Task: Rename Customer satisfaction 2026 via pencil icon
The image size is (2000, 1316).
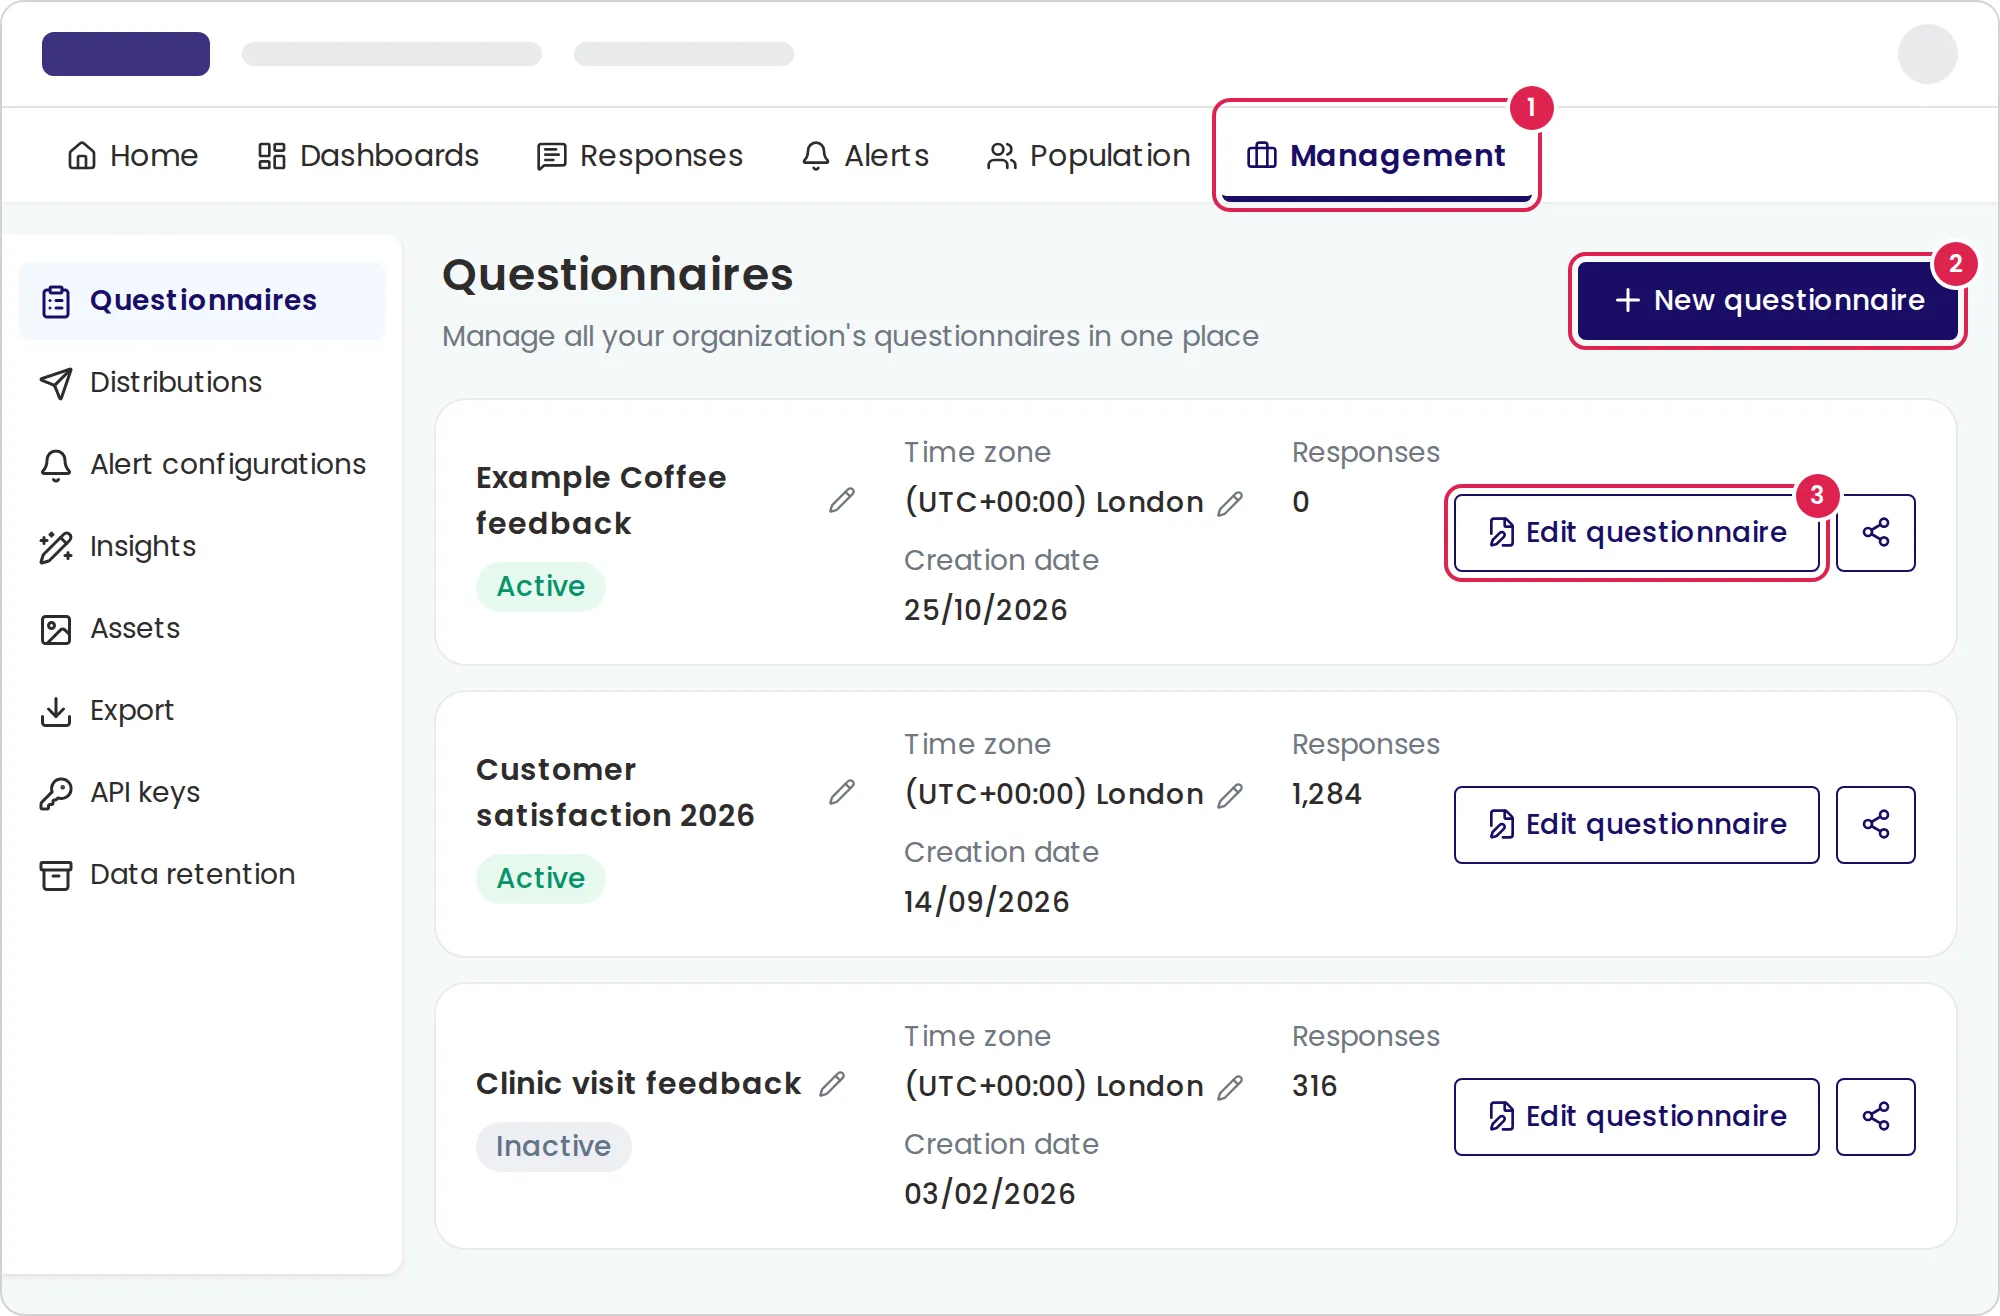Action: click(842, 792)
